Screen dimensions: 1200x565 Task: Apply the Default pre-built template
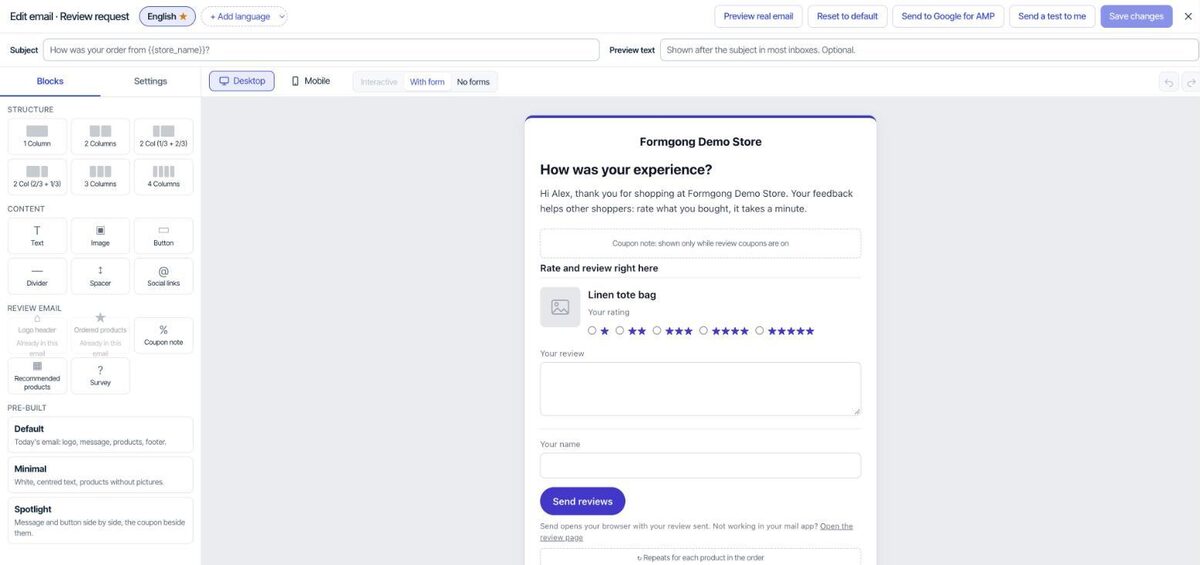tap(100, 435)
